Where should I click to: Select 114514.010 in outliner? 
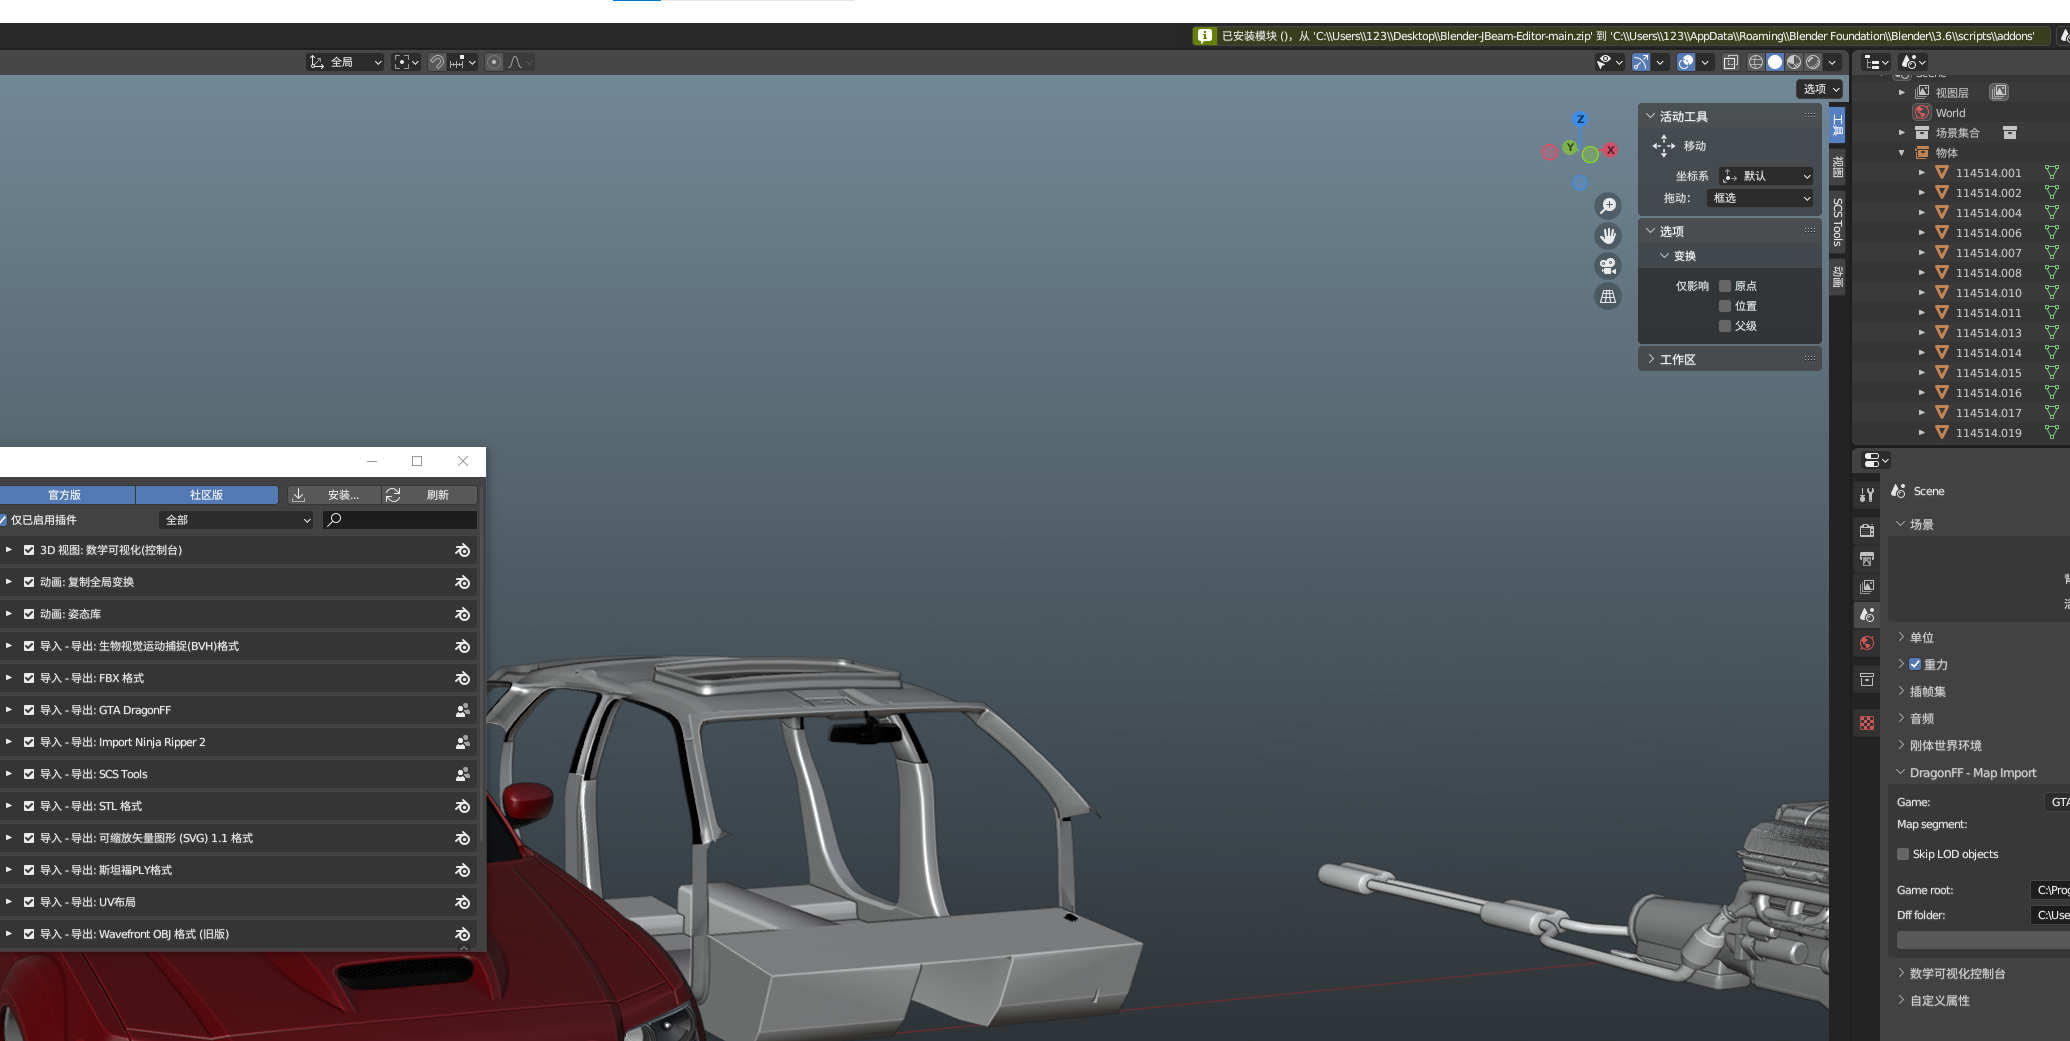coord(1988,293)
